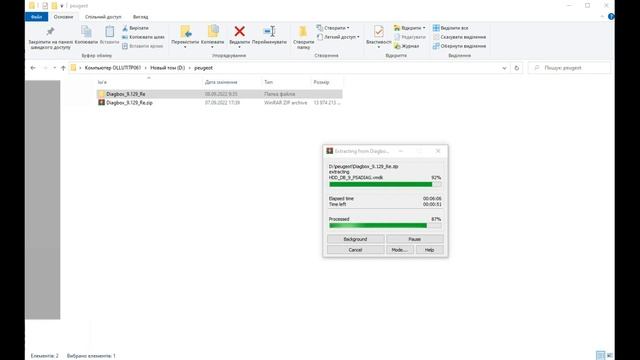Viewport: 640px width, 360px height.
Task: Collapse the ribbon with the chevron
Action: click(x=602, y=17)
